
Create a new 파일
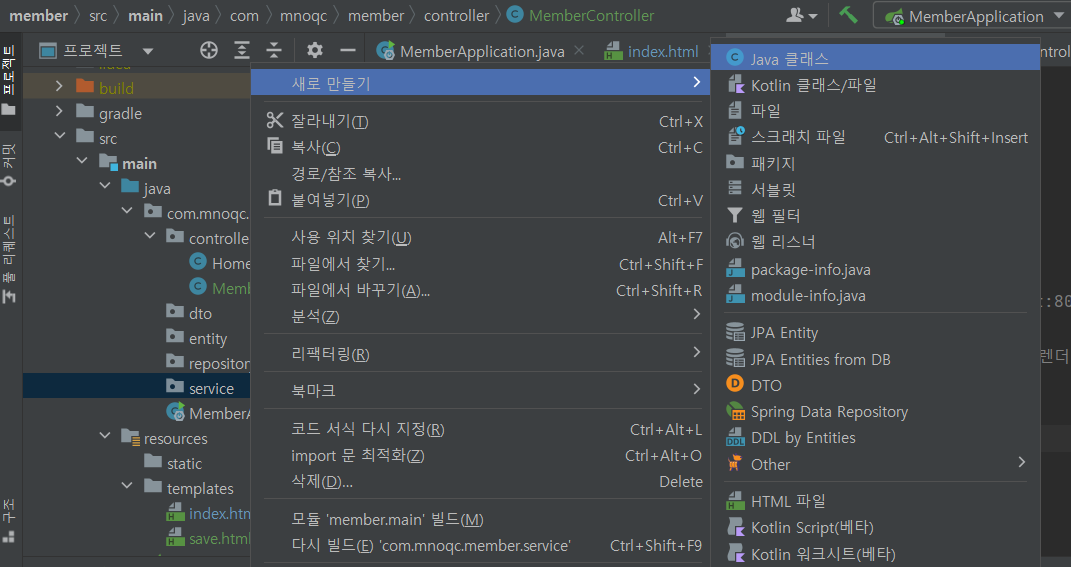pos(876,111)
